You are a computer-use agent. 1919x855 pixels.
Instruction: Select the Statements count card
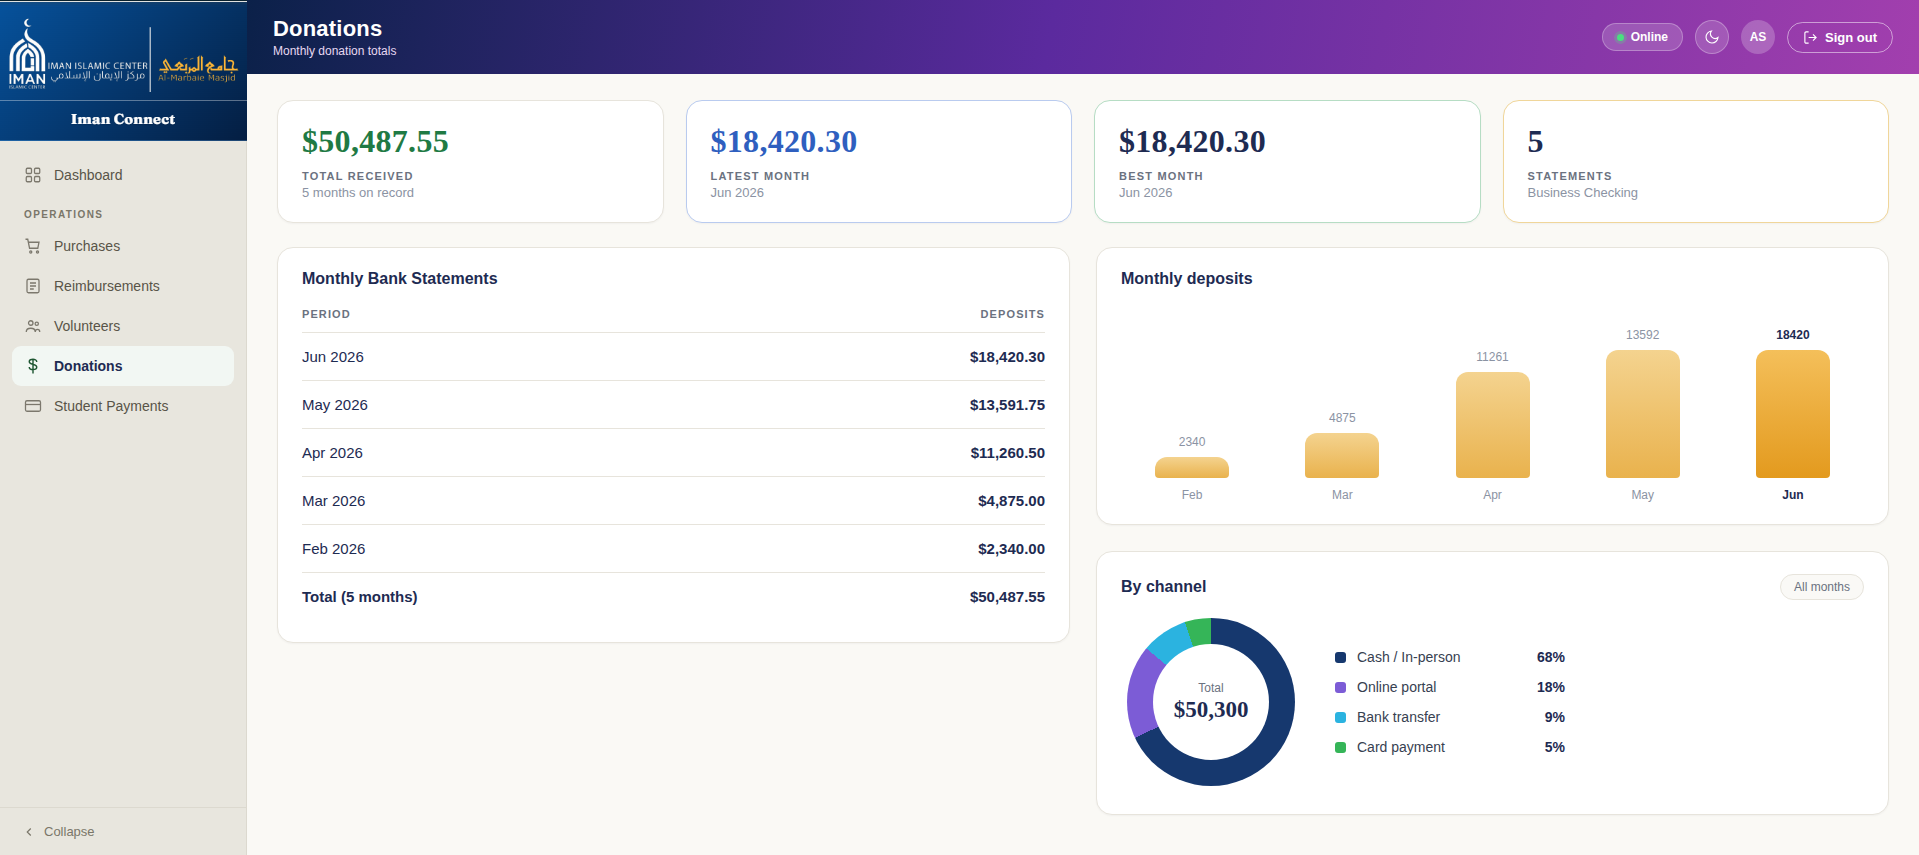coord(1696,161)
